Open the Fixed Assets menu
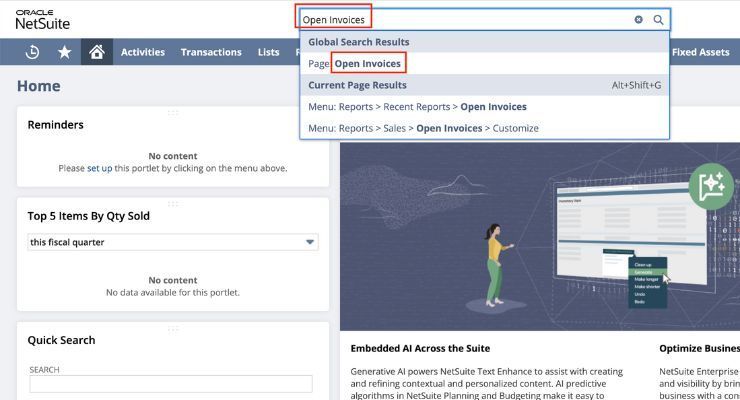Image resolution: width=740 pixels, height=400 pixels. pyautogui.click(x=700, y=52)
